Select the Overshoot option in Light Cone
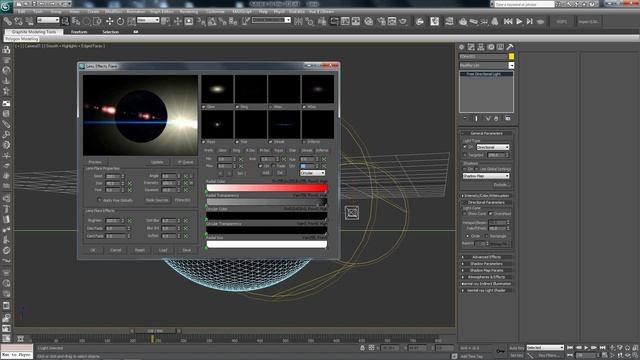Image resolution: width=640 pixels, height=360 pixels. (491, 214)
